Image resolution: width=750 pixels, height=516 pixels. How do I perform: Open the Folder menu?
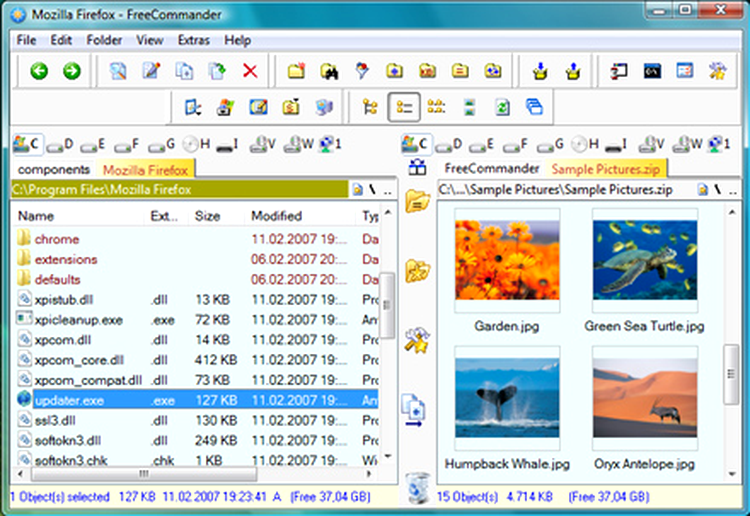point(104,40)
